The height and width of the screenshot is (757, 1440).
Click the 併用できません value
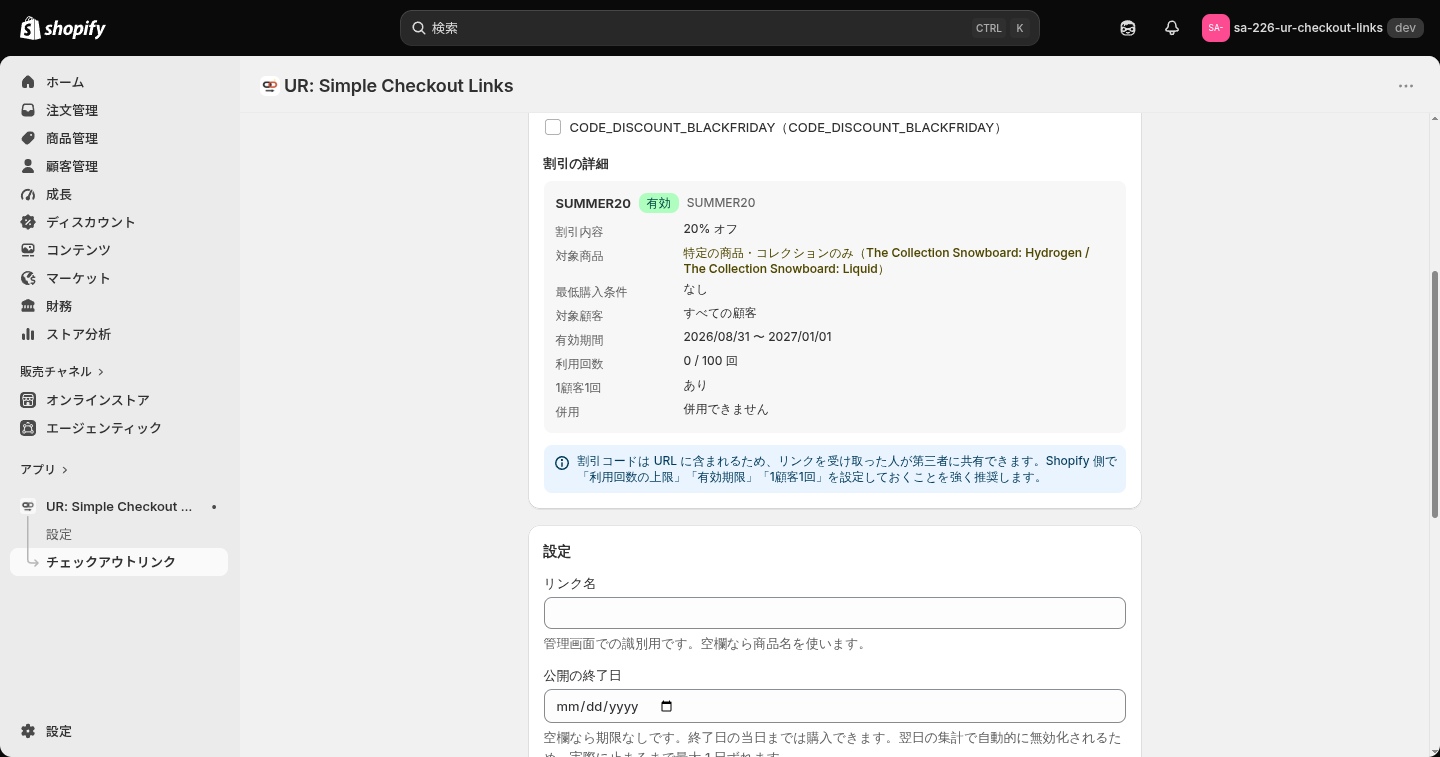point(726,409)
